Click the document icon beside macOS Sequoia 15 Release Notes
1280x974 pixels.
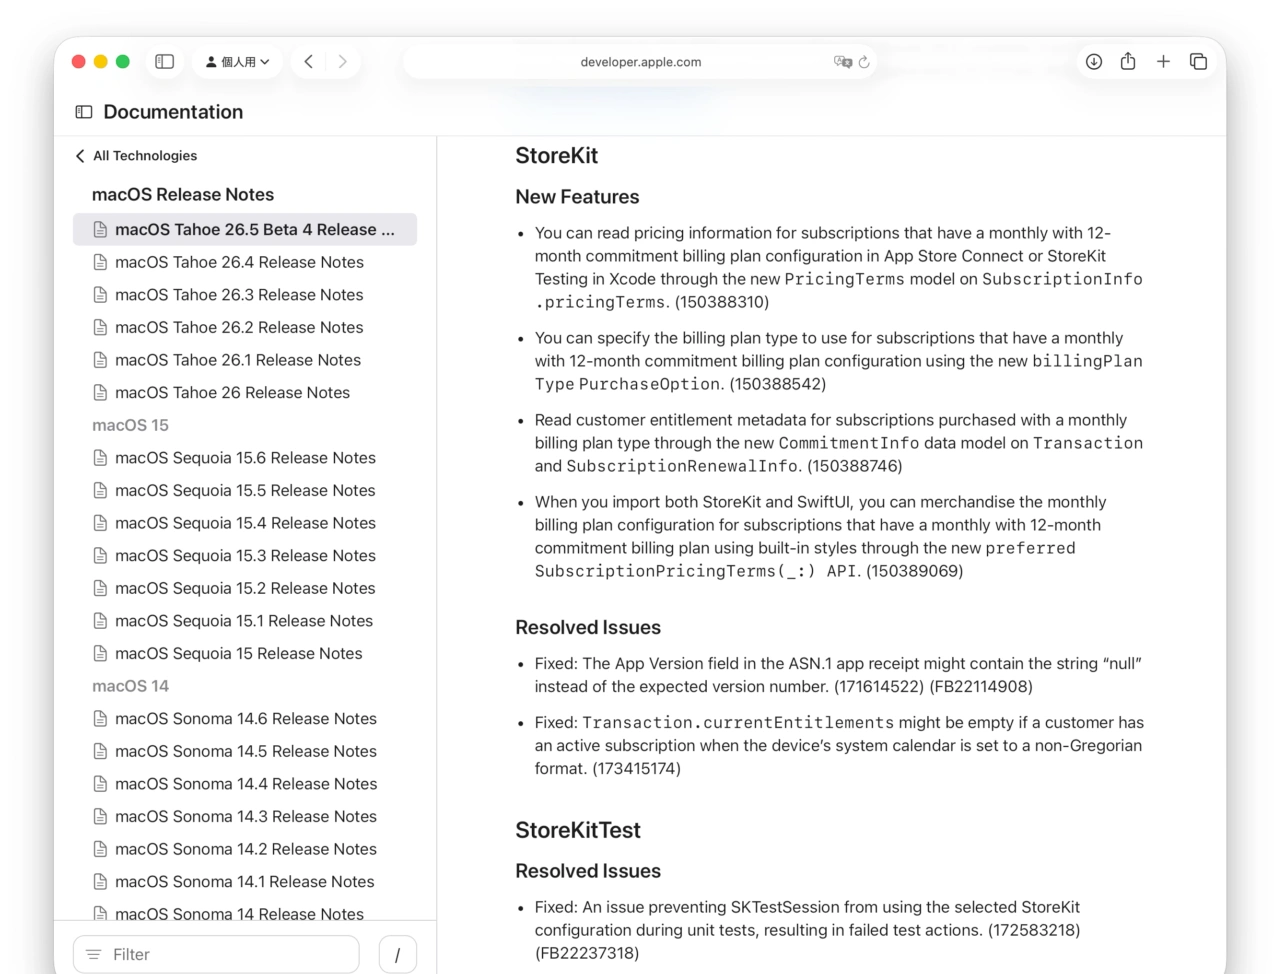(100, 653)
